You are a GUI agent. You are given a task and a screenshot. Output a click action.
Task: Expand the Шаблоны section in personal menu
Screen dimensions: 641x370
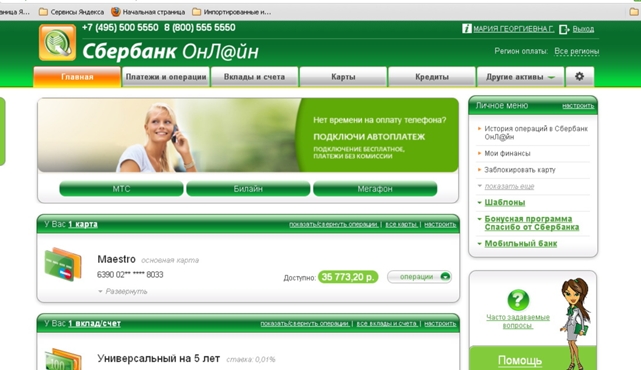[504, 202]
